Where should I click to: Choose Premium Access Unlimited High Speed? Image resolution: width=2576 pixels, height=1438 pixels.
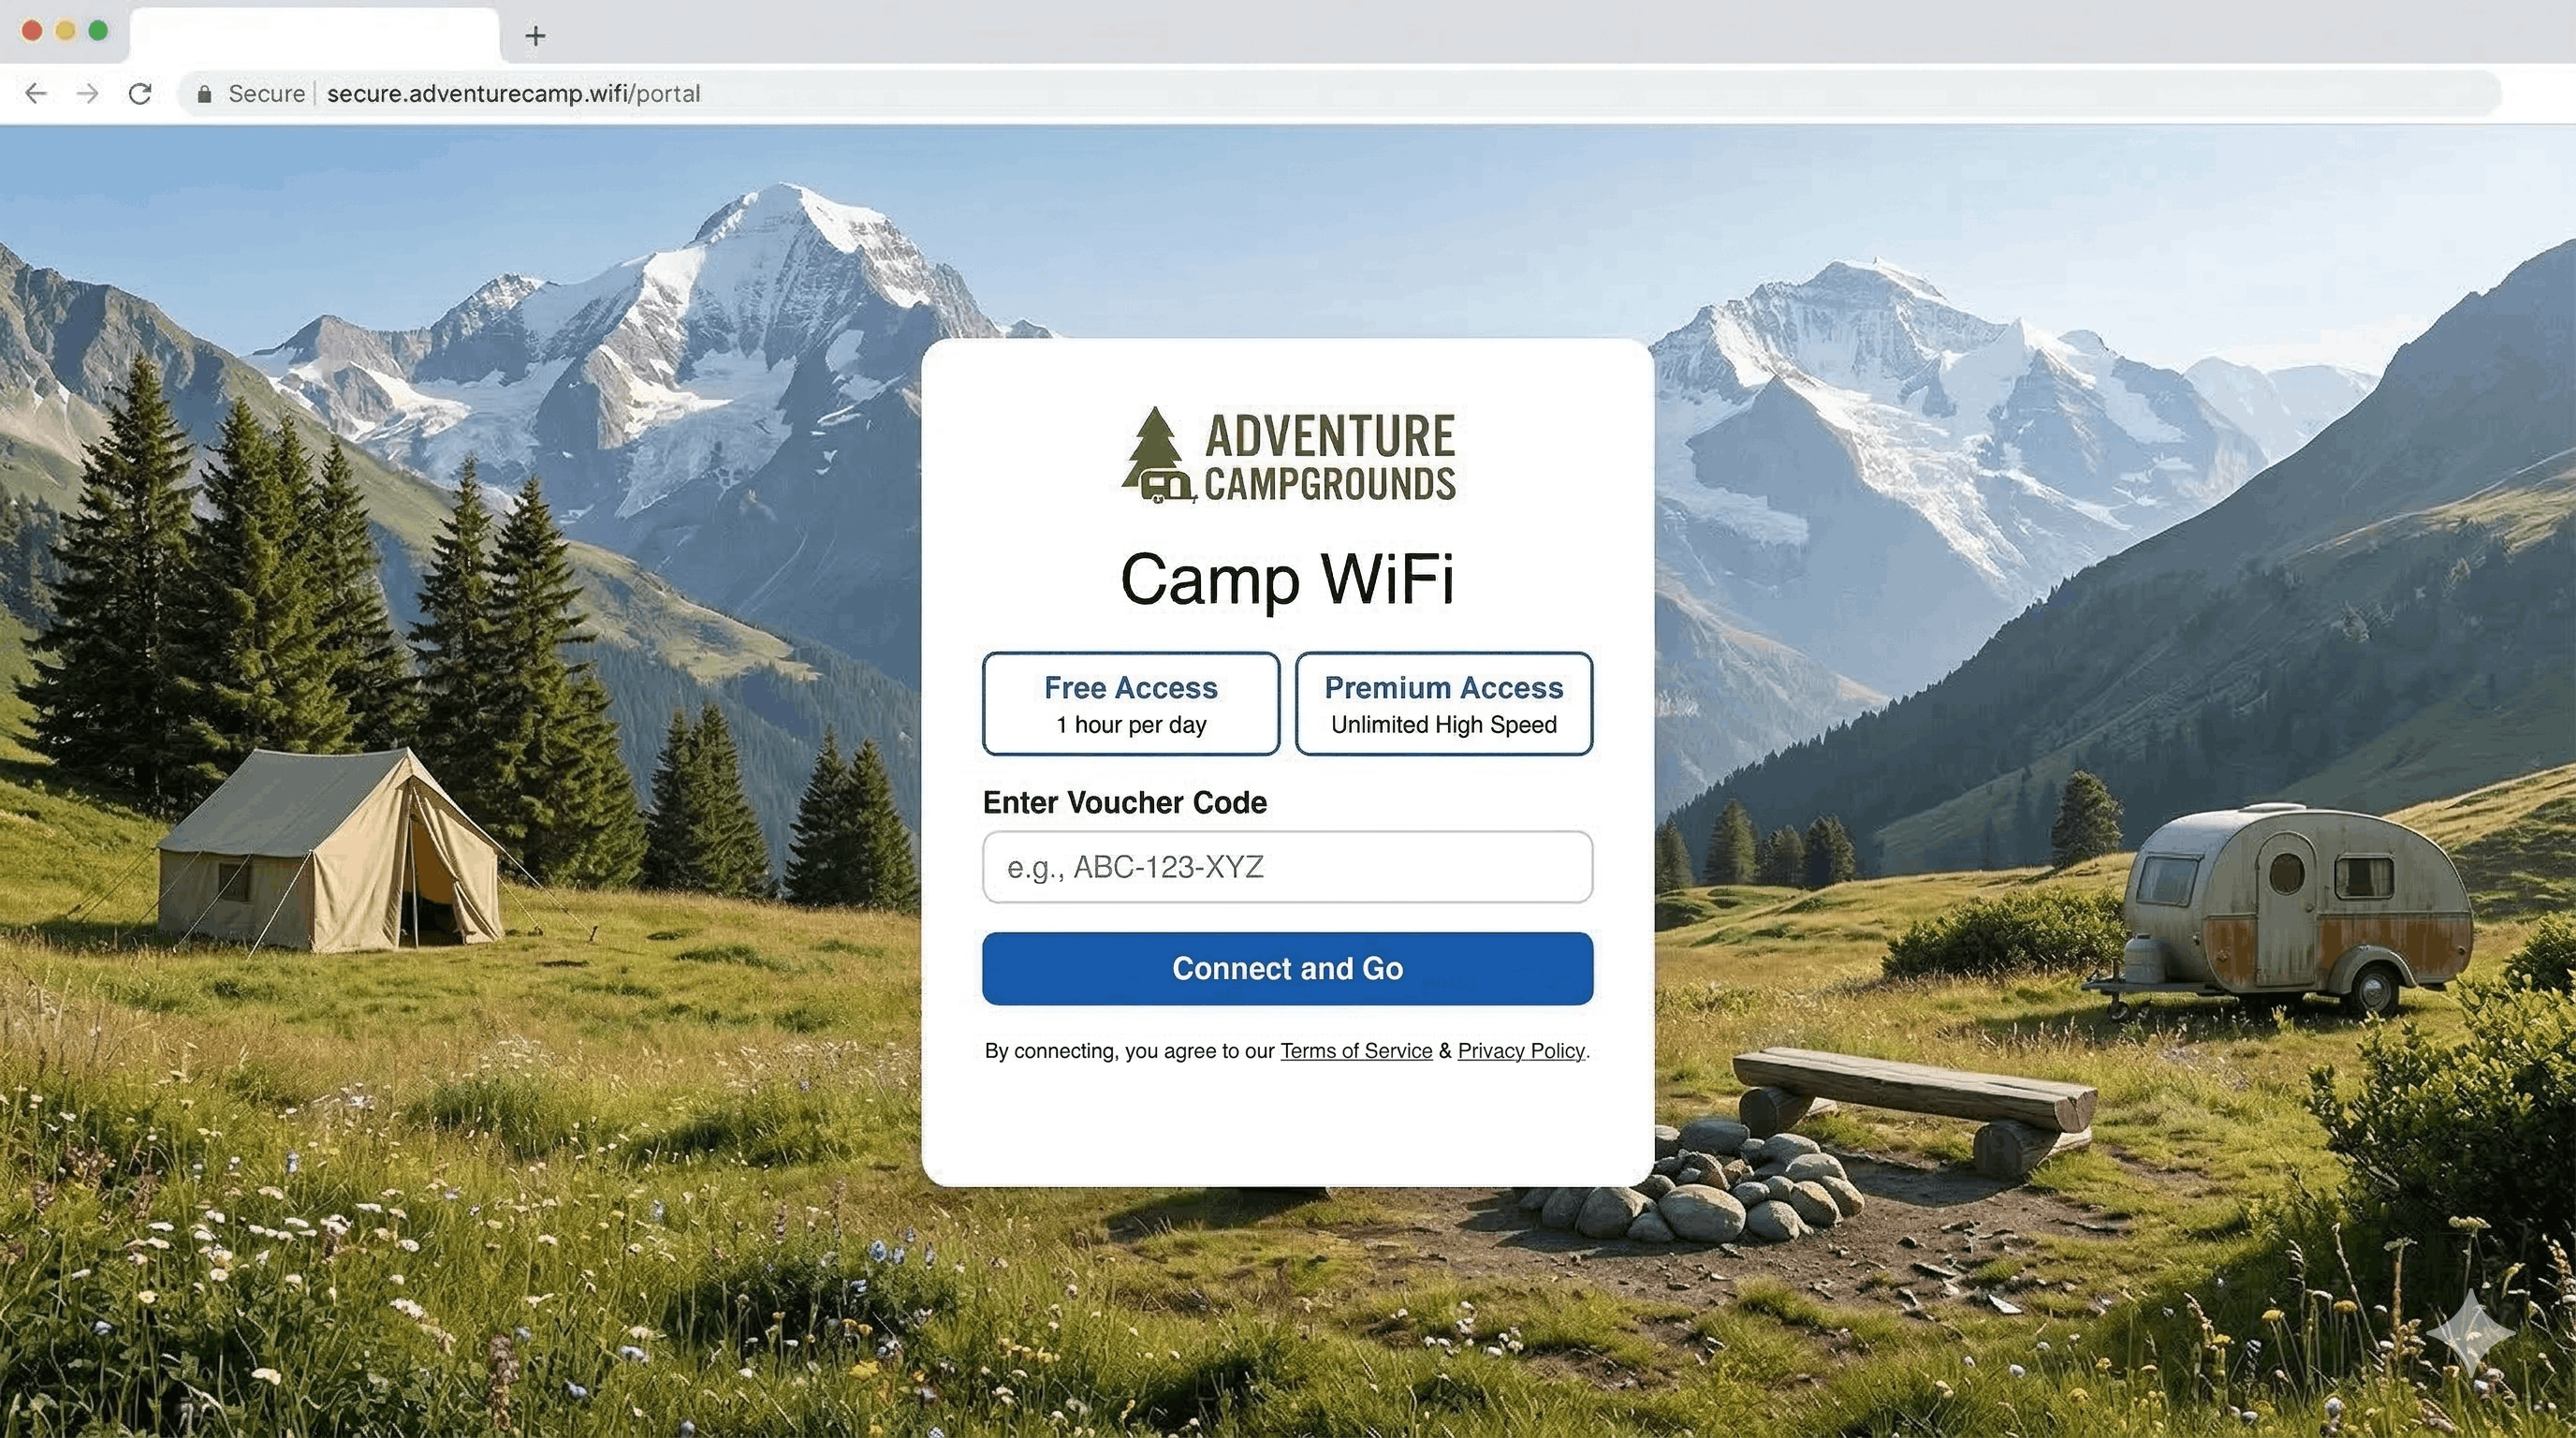[x=1444, y=704]
